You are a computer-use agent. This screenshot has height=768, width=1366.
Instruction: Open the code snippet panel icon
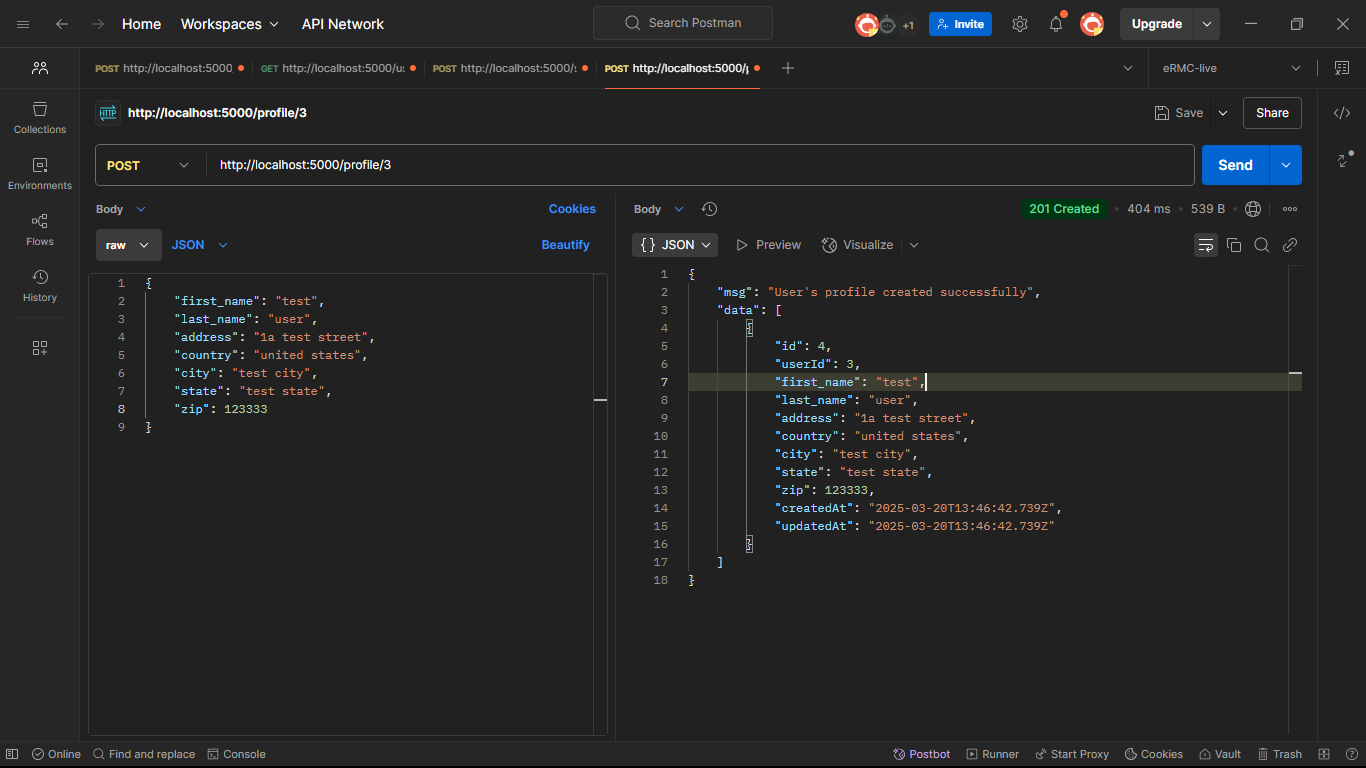point(1342,113)
